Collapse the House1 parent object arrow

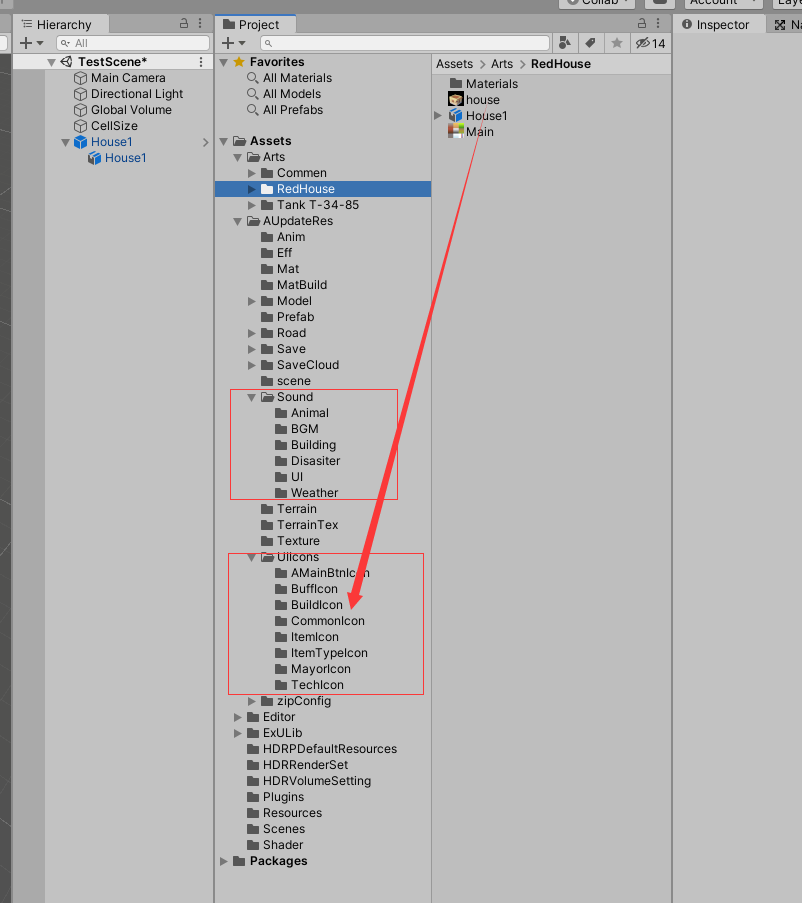65,142
